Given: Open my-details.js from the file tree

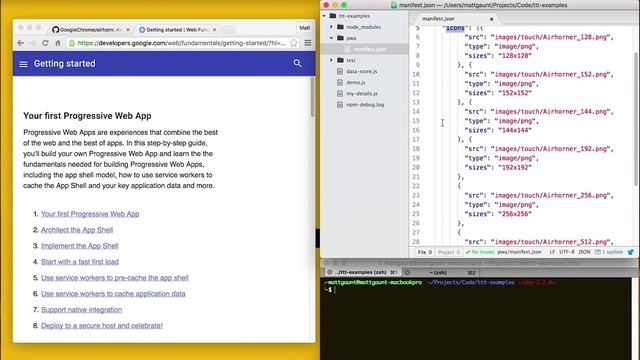Looking at the screenshot, I should coord(362,93).
